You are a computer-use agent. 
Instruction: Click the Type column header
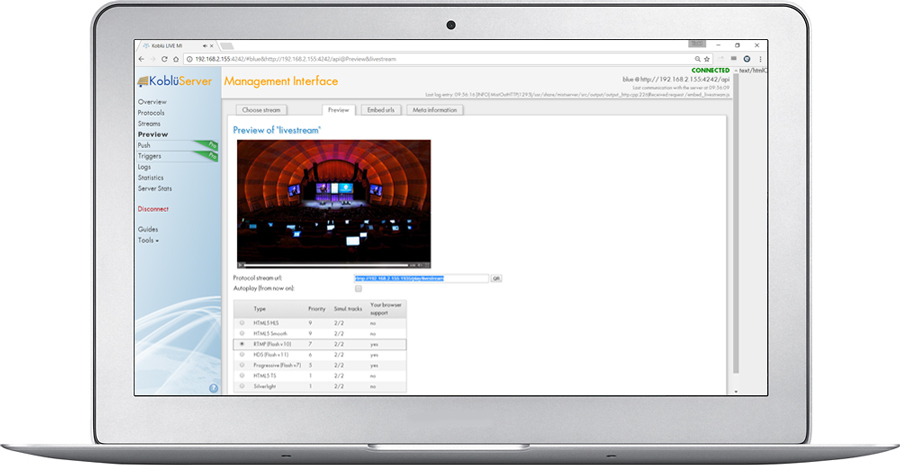click(x=259, y=309)
